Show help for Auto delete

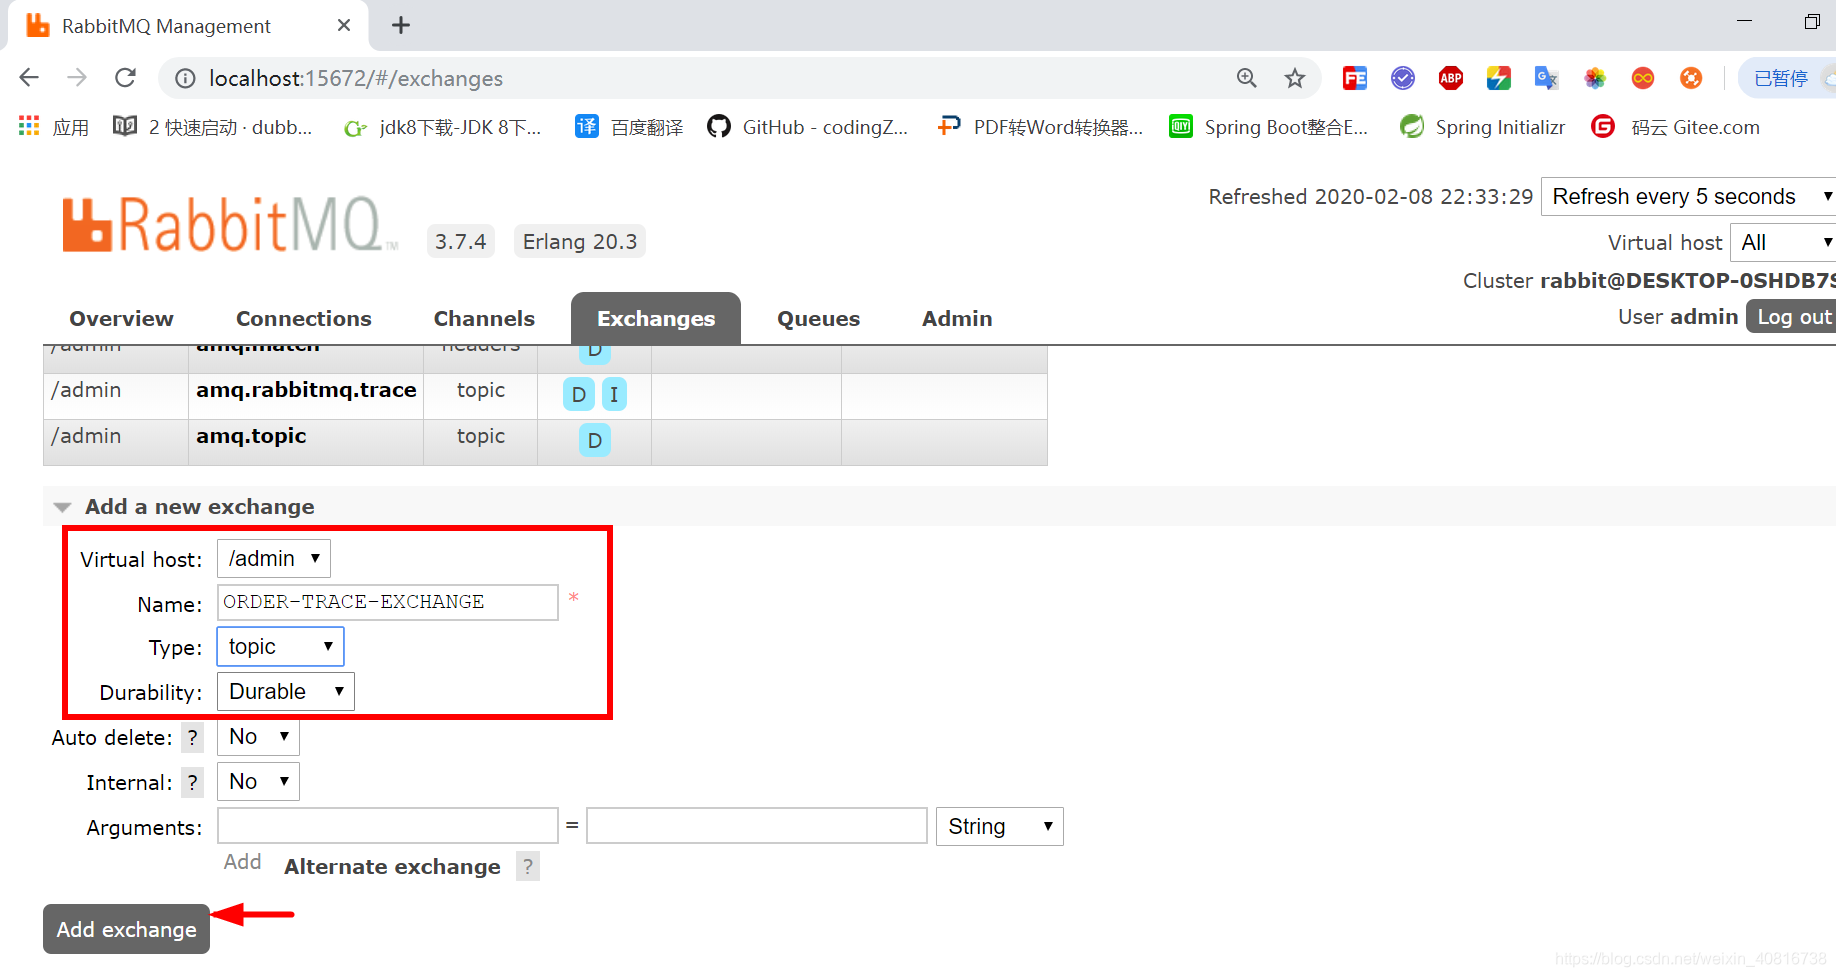(192, 738)
